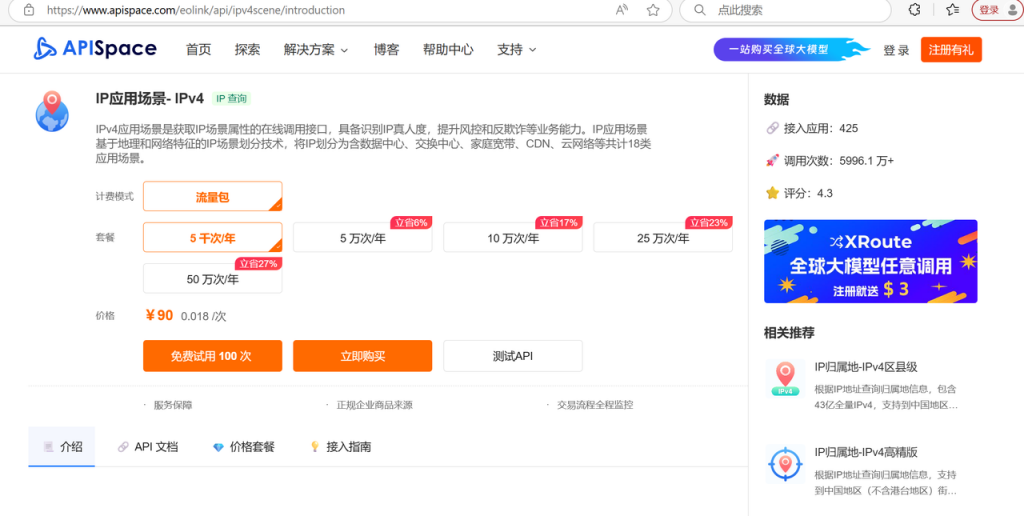Viewport: 1024px width, 516px height.
Task: Click the browser profile login button
Action: 997,10
